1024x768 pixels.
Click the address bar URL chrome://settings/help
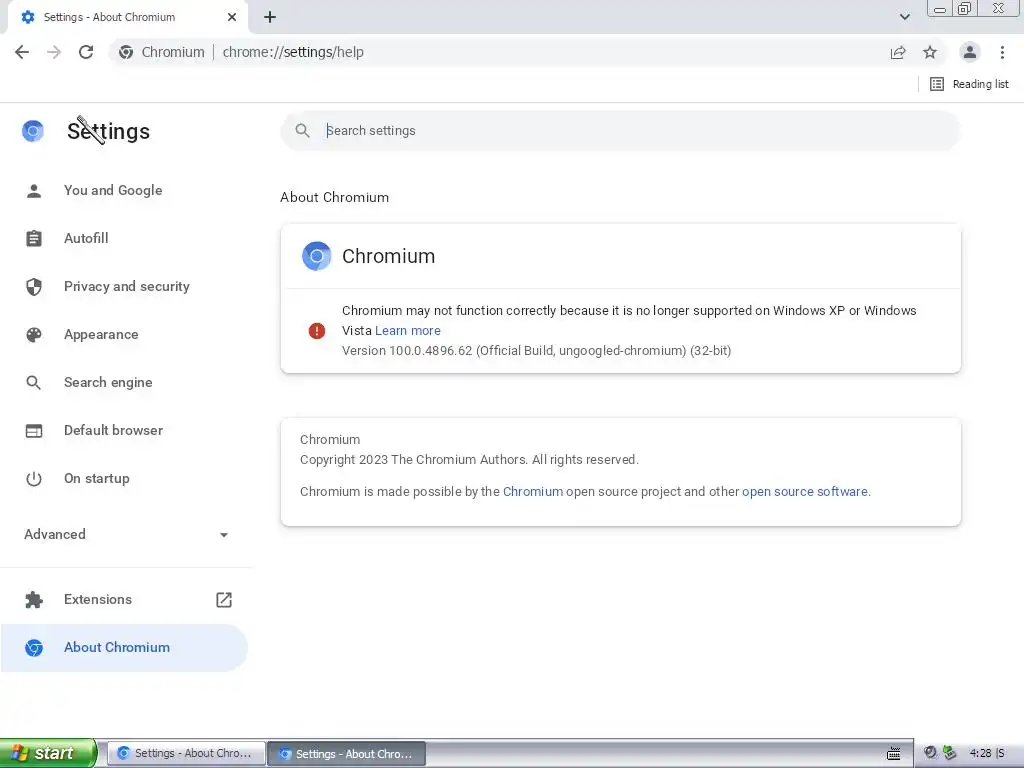coord(293,52)
